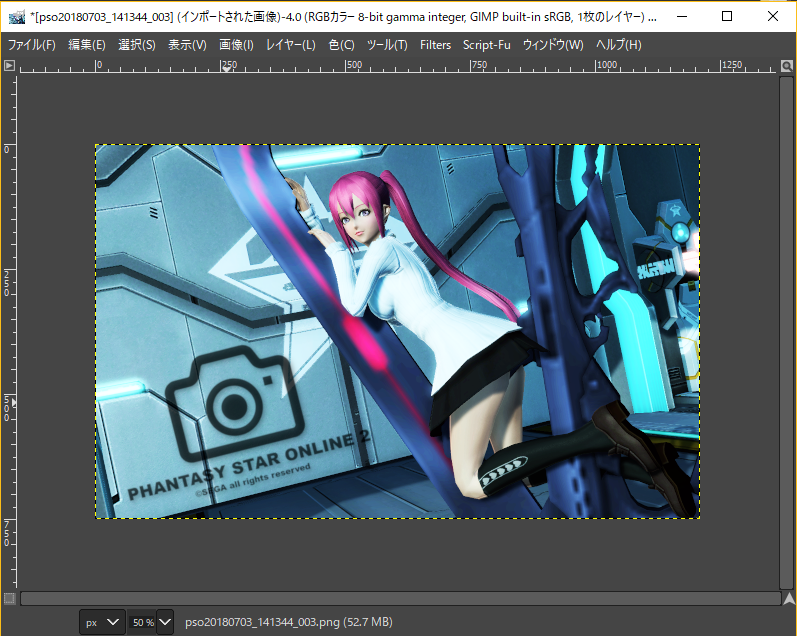Toggle Quick Mask button at bottom left
Viewport: 797px width, 636px height.
pos(9,598)
